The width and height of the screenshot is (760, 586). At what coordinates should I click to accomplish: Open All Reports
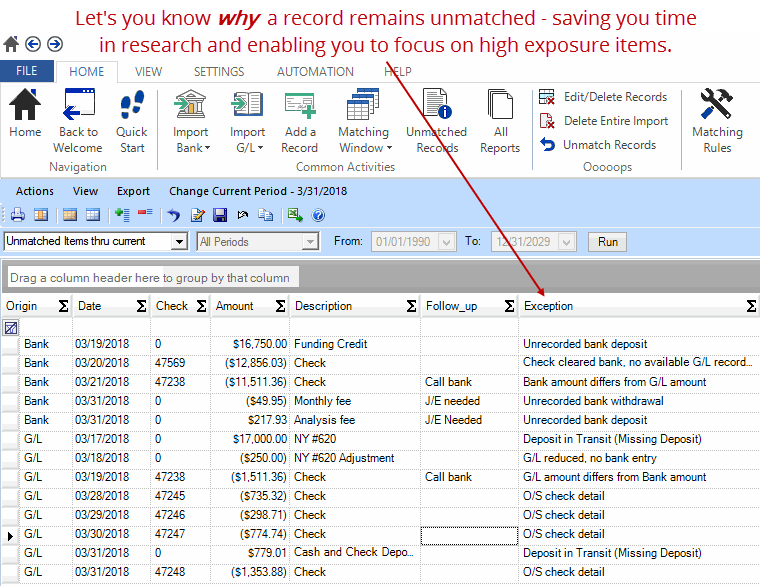tap(500, 121)
